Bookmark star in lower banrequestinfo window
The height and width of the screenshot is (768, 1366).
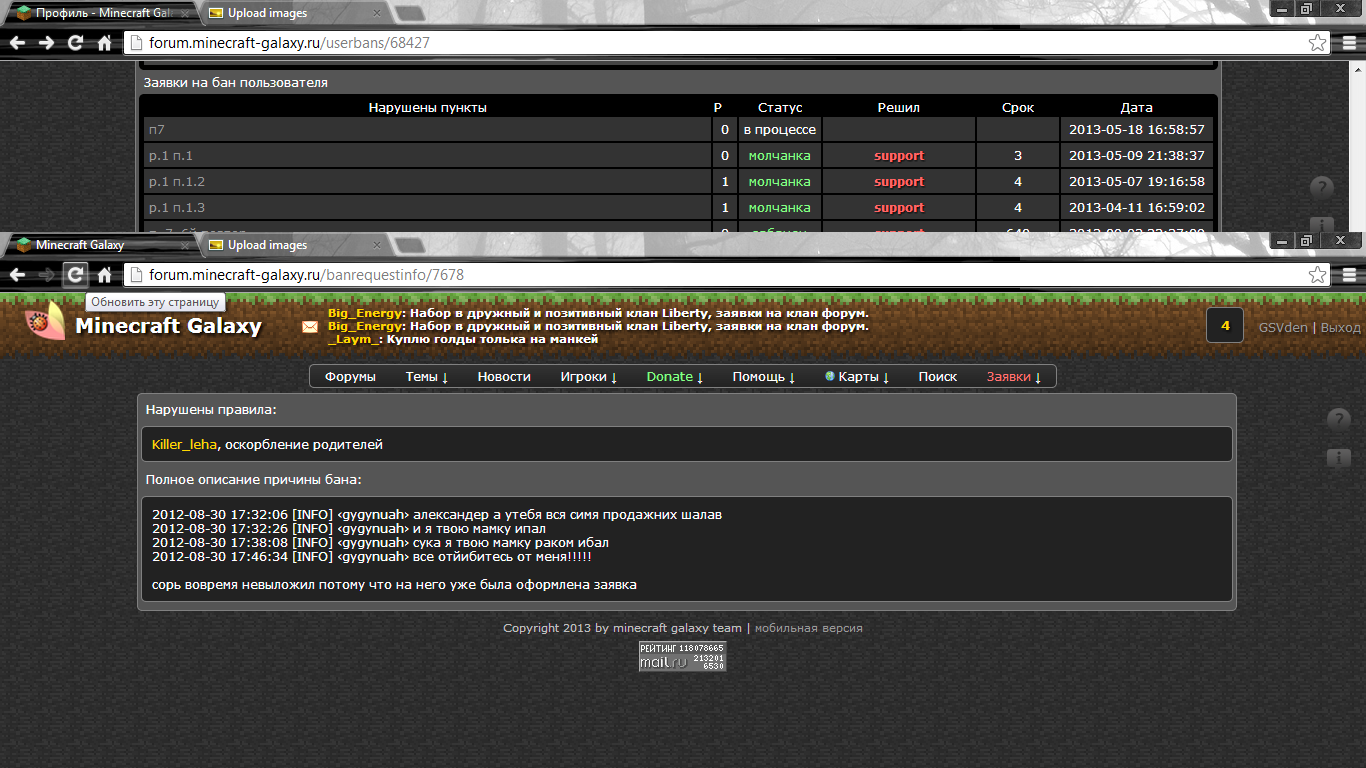pos(1318,274)
